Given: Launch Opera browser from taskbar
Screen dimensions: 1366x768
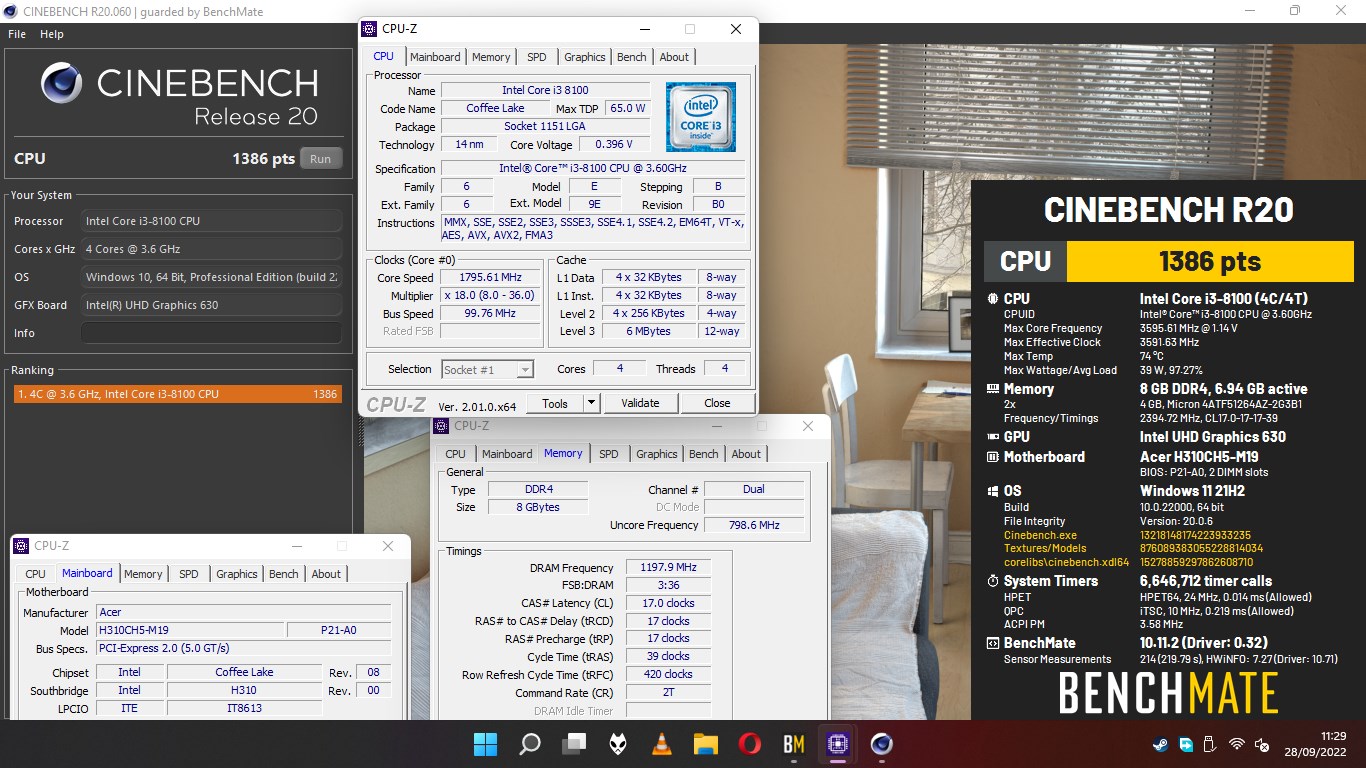Looking at the screenshot, I should [750, 744].
